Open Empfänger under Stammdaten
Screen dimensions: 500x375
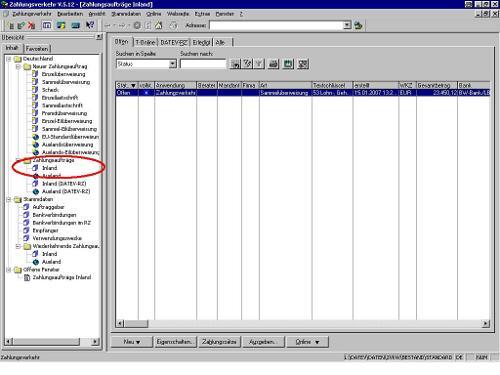point(45,230)
